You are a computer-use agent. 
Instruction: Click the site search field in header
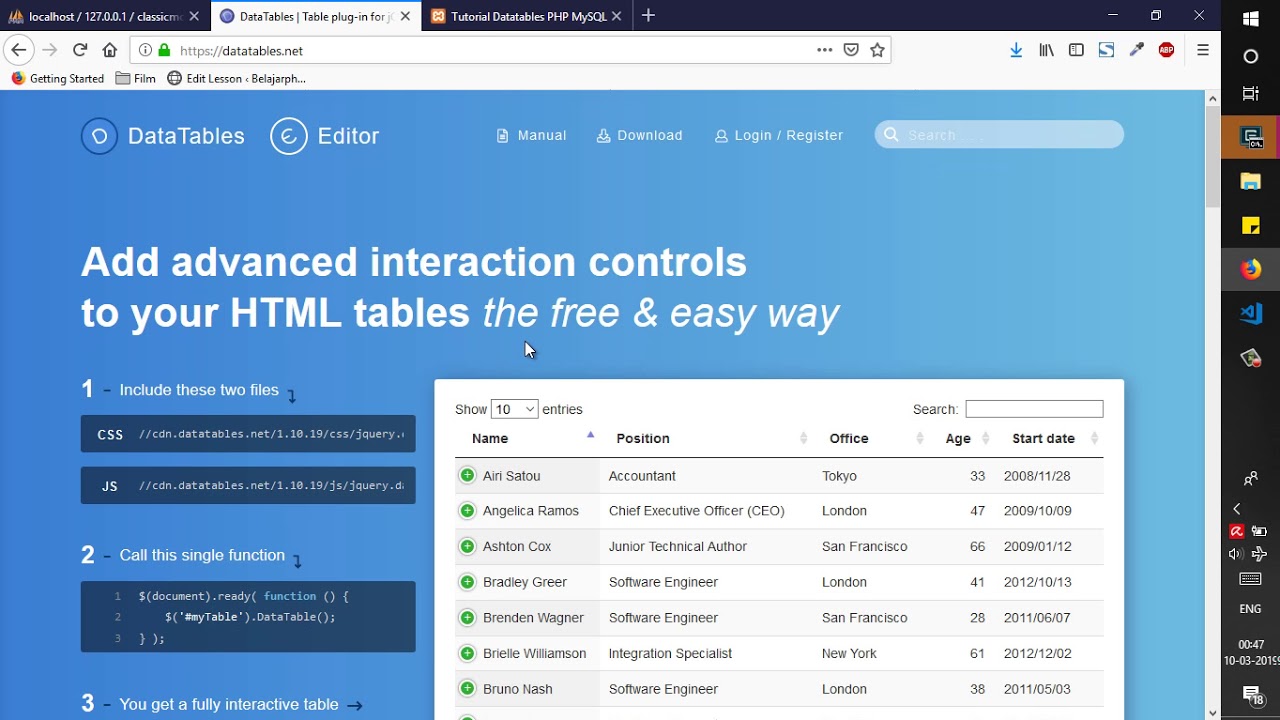pyautogui.click(x=999, y=135)
